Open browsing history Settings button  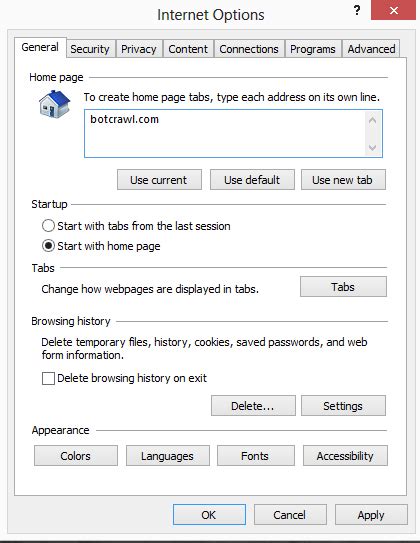click(x=343, y=406)
